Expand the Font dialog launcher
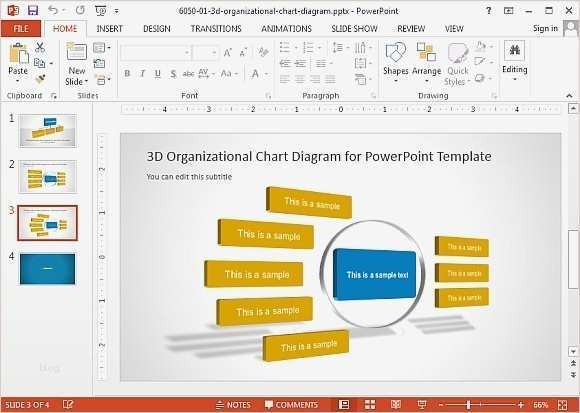The height and width of the screenshot is (413, 580). point(268,96)
